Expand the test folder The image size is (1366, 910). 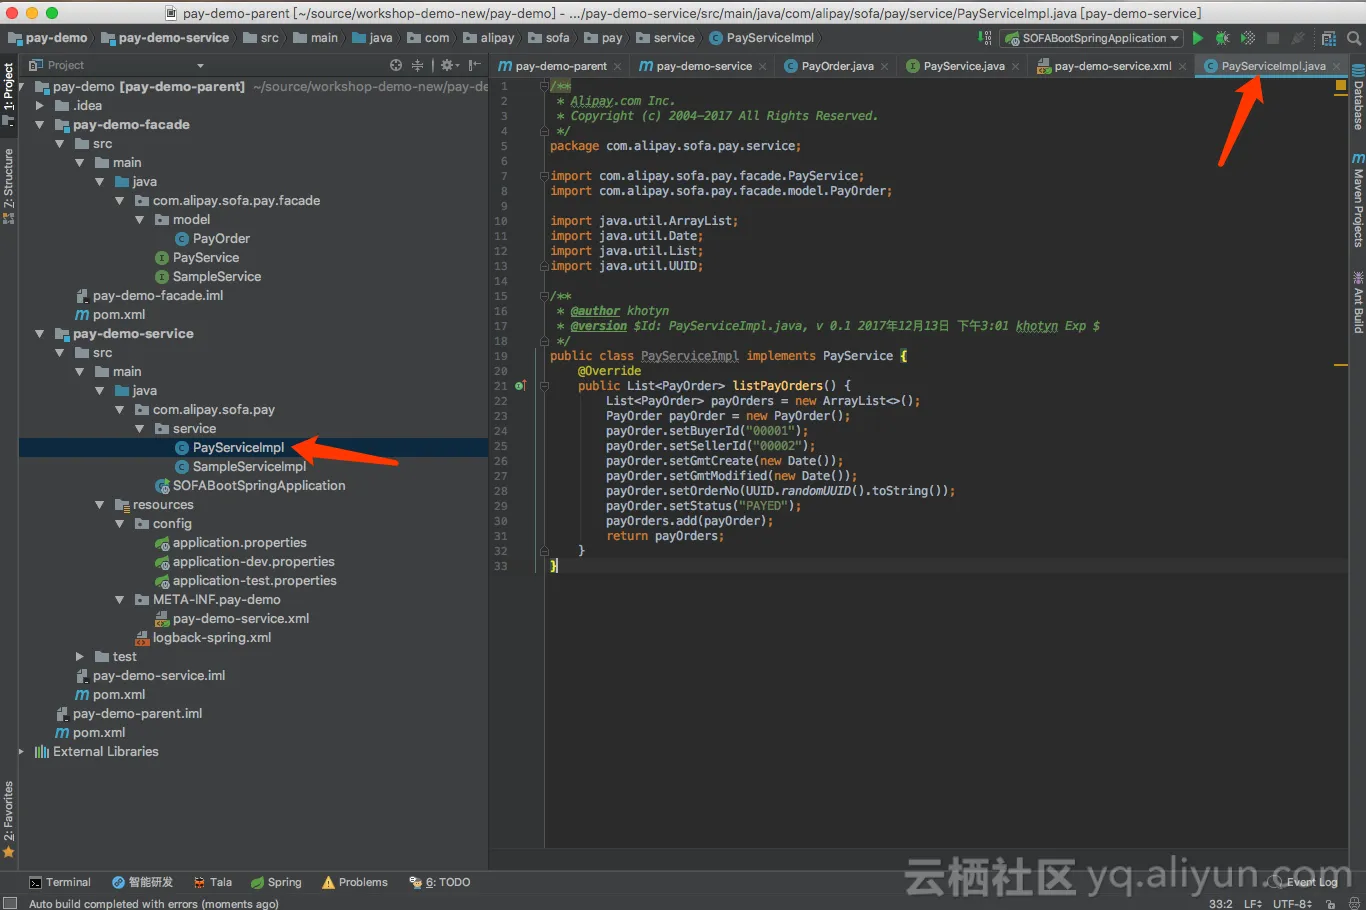pyautogui.click(x=80, y=657)
